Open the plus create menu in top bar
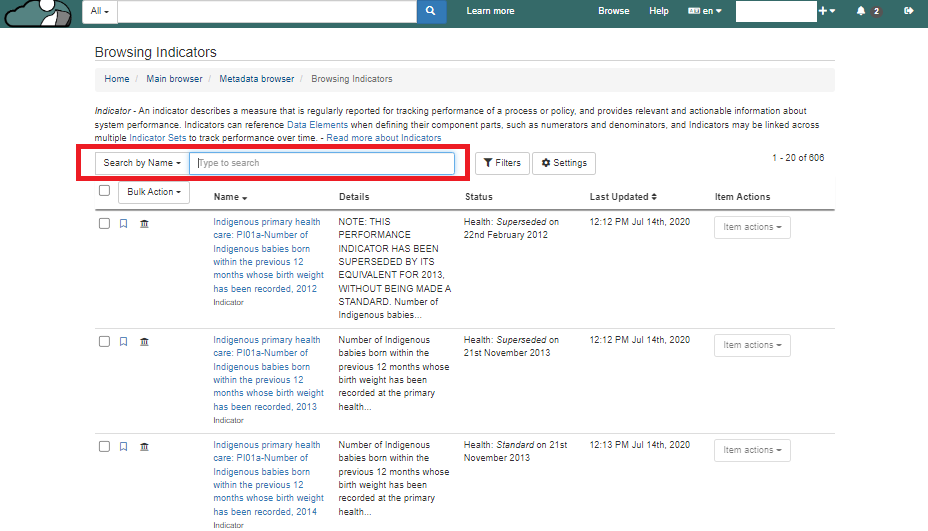This screenshot has width=928, height=531. coord(826,11)
